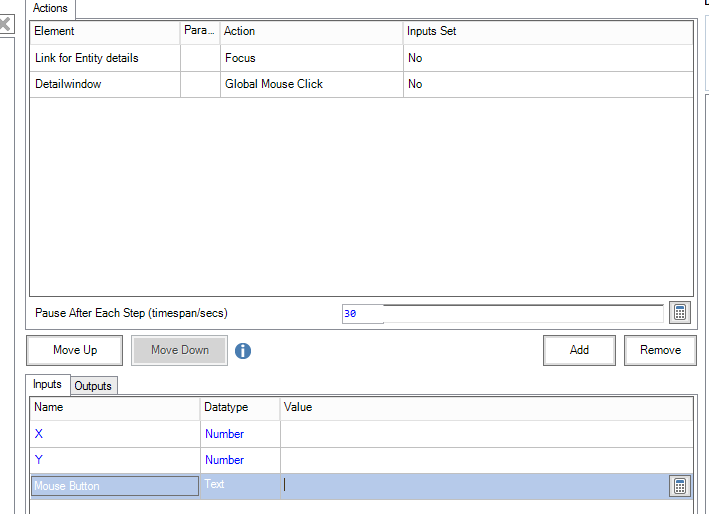Screen dimensions: 709x514
Task: Click Add to add an action
Action: (579, 350)
